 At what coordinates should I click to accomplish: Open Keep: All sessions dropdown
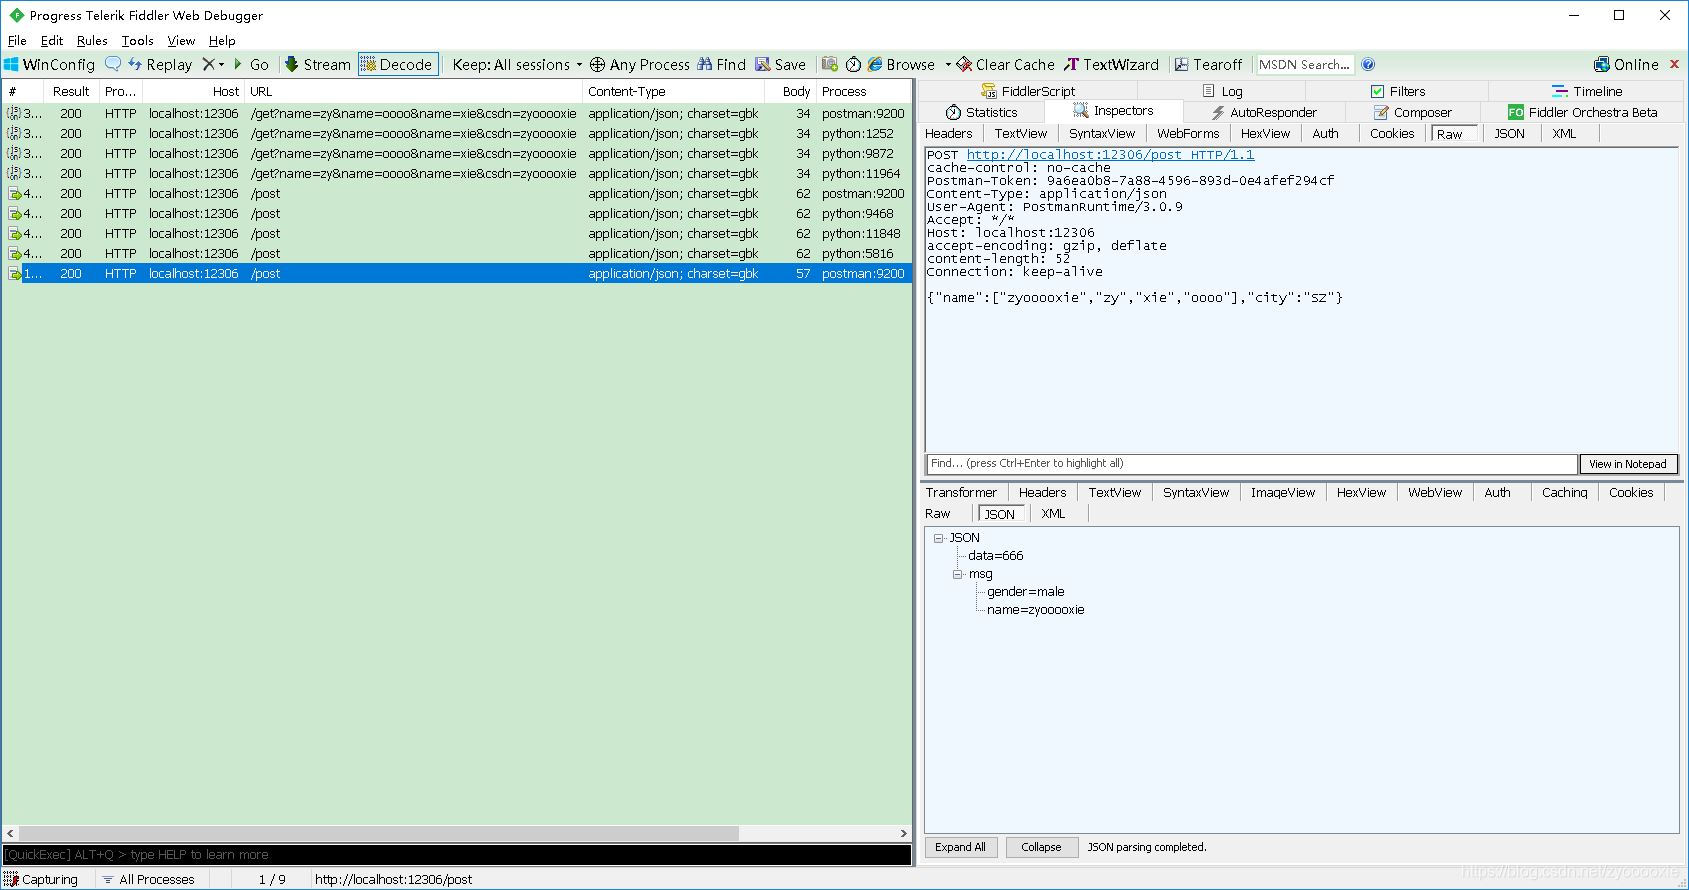pos(517,64)
